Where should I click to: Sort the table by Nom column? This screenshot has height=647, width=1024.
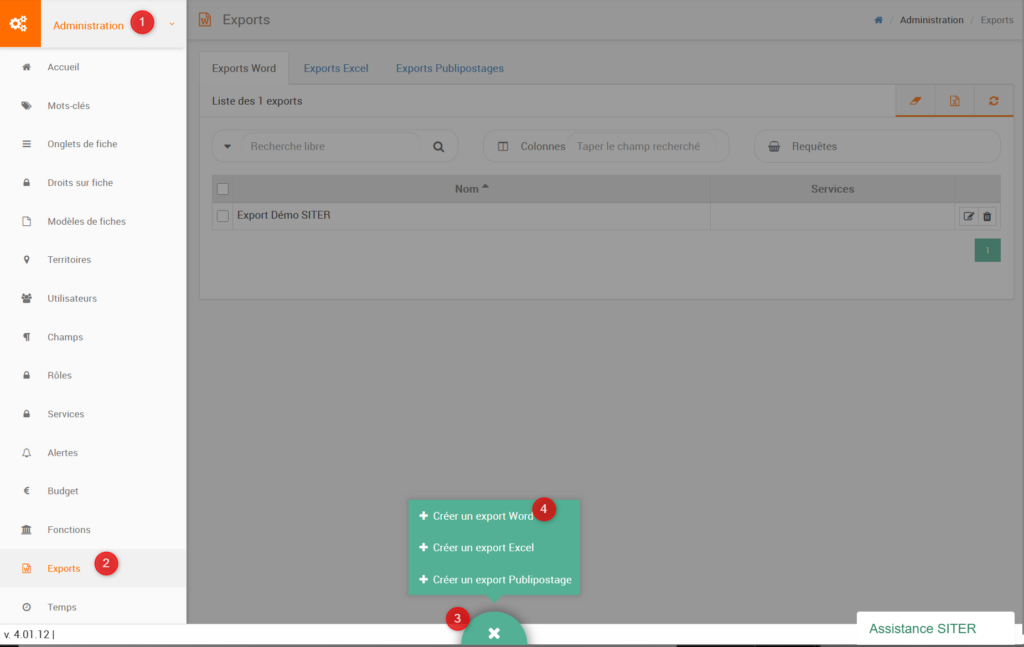[x=471, y=188]
